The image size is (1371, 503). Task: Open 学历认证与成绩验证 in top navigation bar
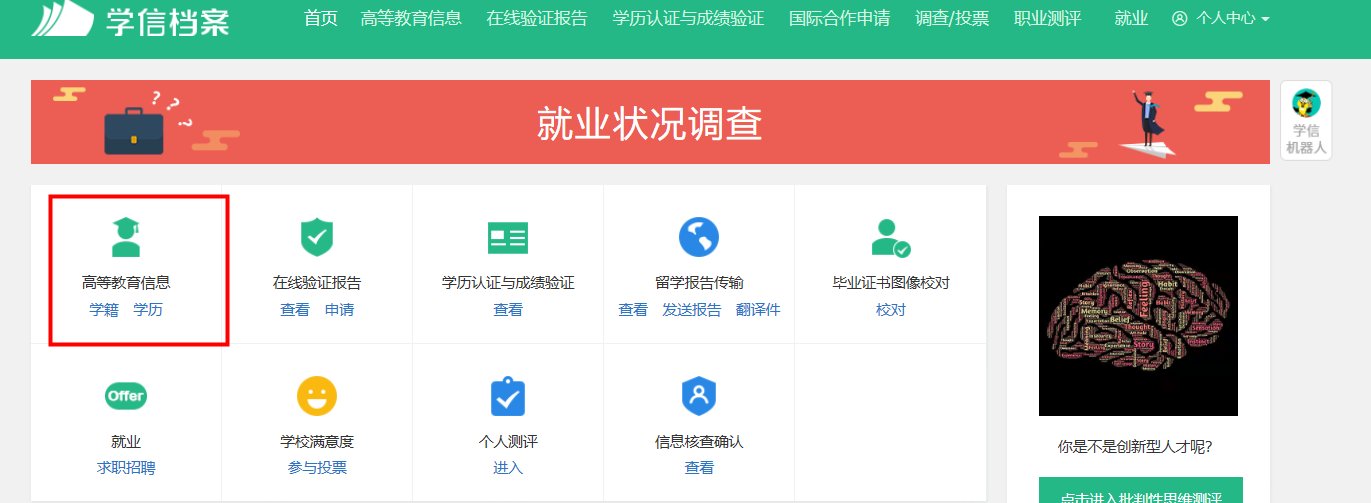click(x=688, y=18)
